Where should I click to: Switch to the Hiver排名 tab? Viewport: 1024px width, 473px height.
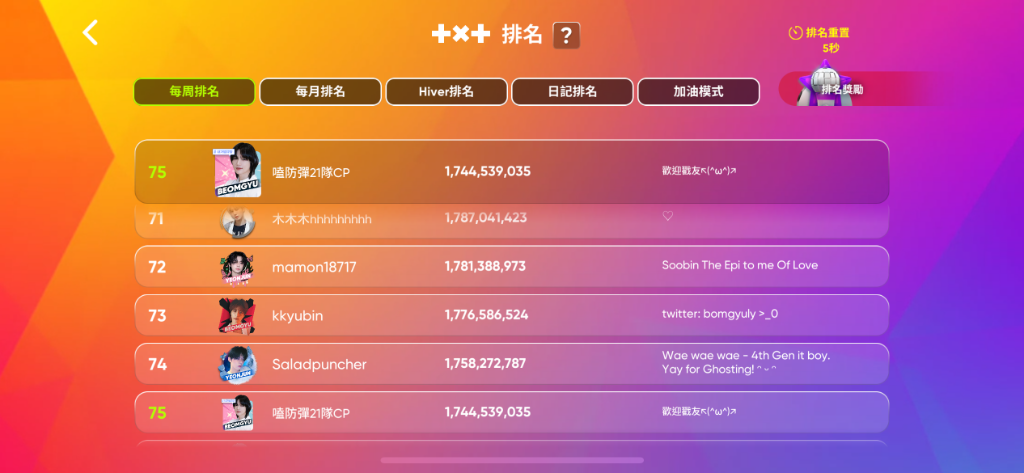click(x=446, y=91)
